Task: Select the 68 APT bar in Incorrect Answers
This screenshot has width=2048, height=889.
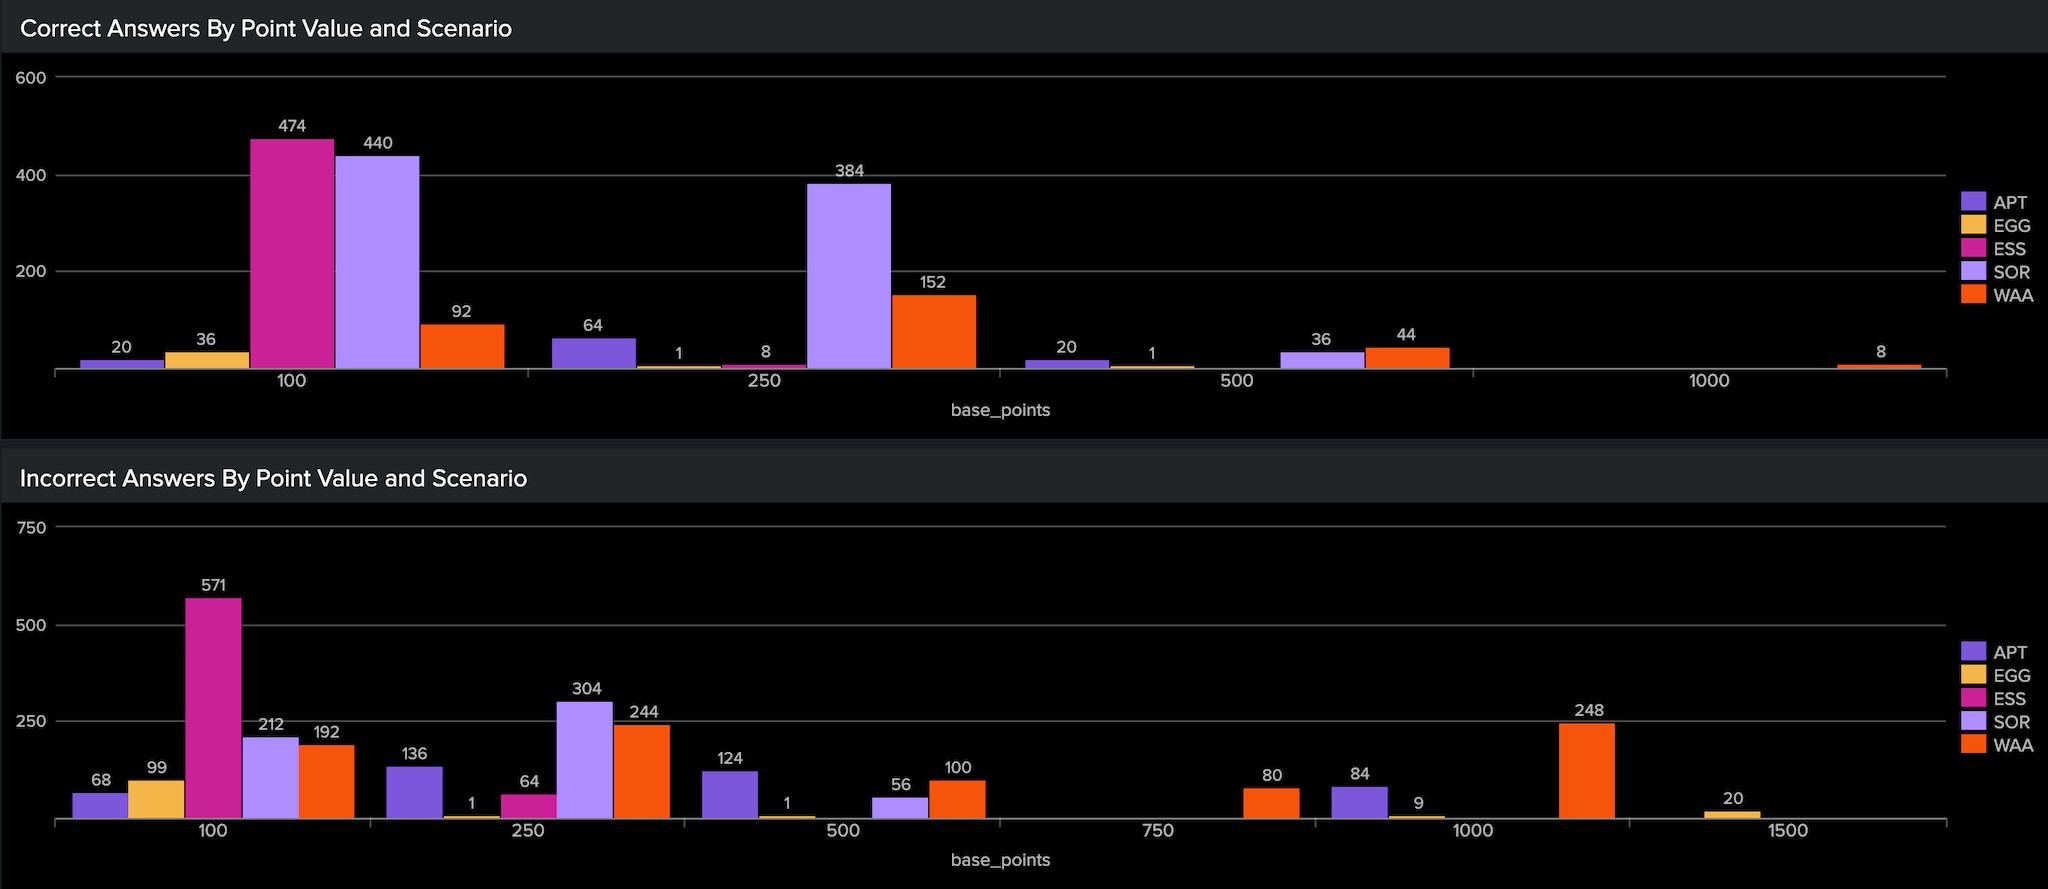Action: [100, 806]
